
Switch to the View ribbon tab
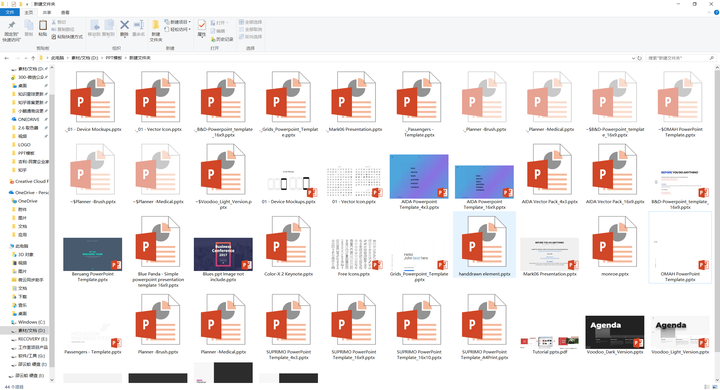click(65, 12)
